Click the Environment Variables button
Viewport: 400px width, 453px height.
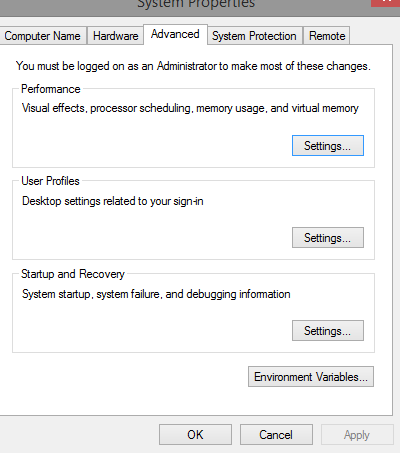click(311, 377)
